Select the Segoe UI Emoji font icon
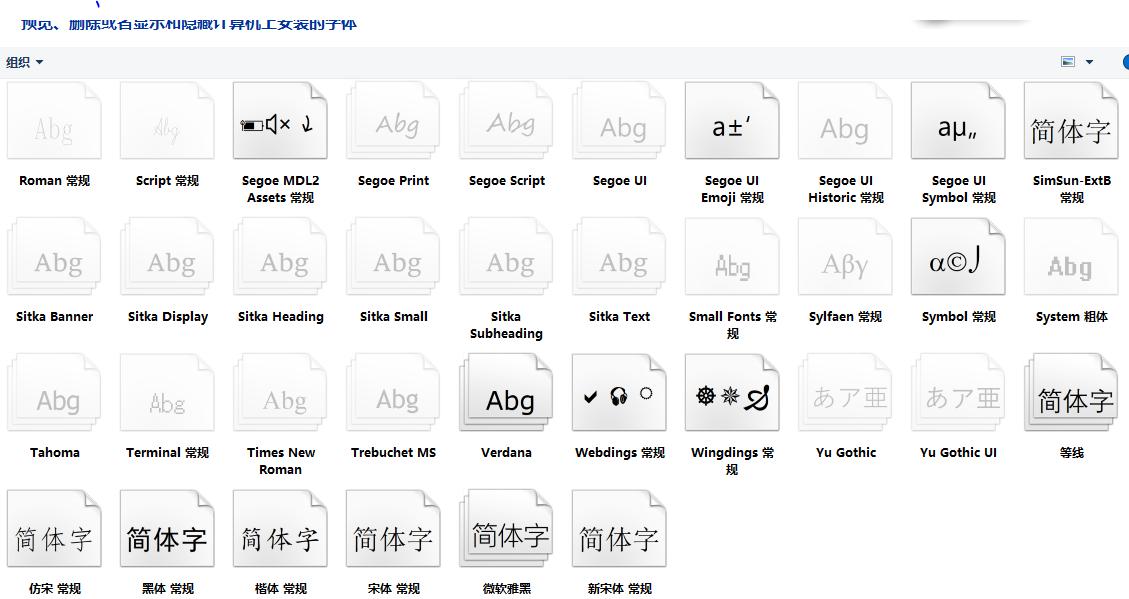 [x=732, y=121]
